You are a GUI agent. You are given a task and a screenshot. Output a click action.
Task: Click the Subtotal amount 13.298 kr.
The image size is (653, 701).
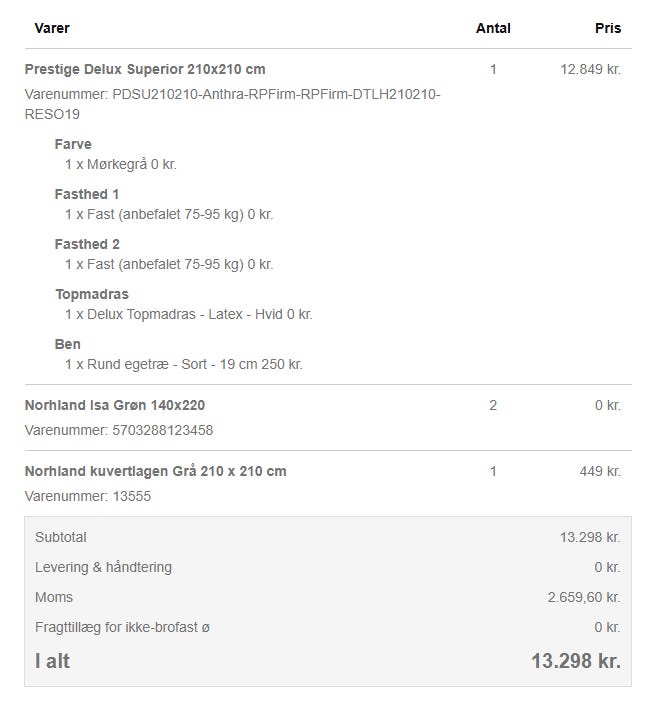click(590, 537)
